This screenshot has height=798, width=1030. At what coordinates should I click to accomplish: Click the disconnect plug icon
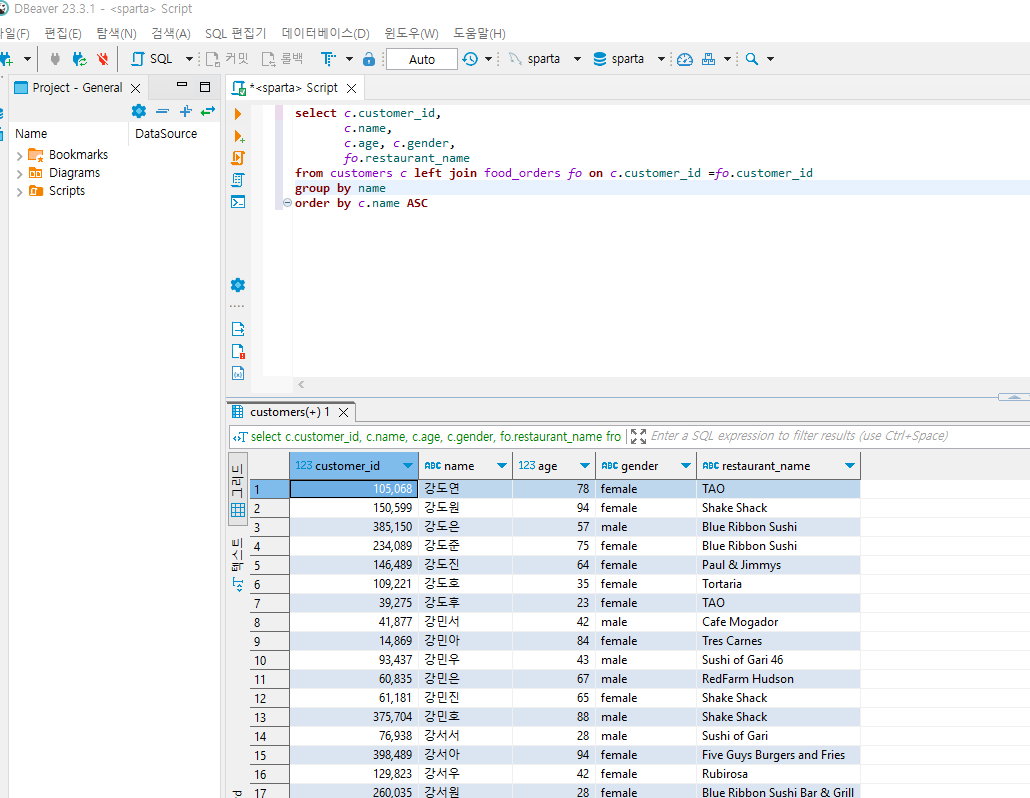pos(55,59)
